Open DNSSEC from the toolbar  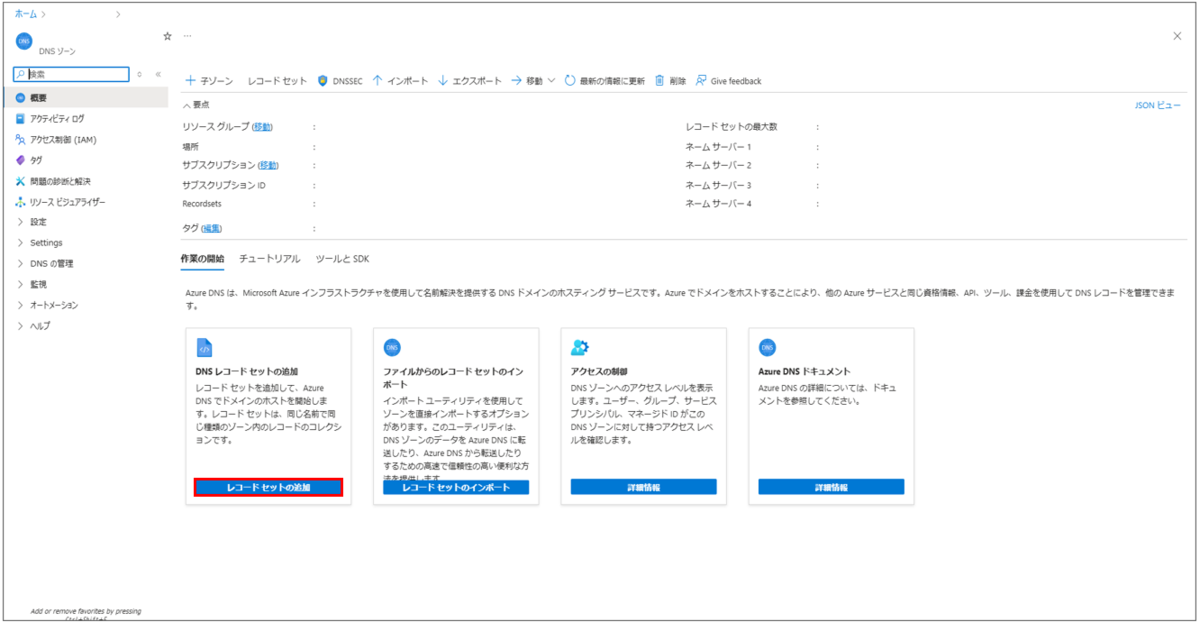coord(340,81)
